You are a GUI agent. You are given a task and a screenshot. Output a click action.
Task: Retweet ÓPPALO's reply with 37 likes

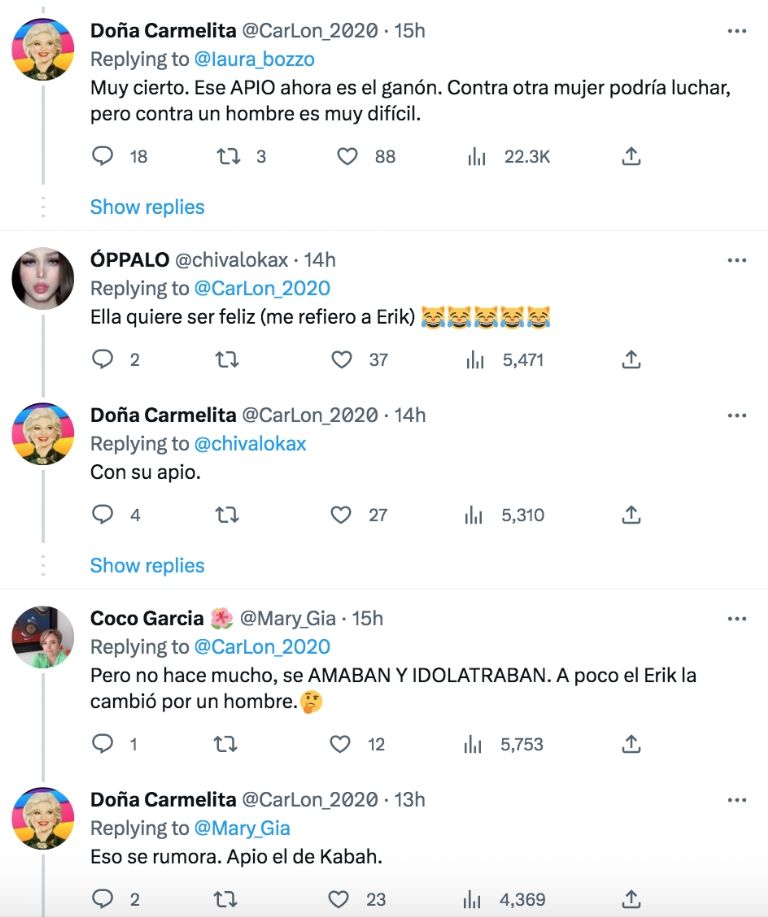[227, 359]
